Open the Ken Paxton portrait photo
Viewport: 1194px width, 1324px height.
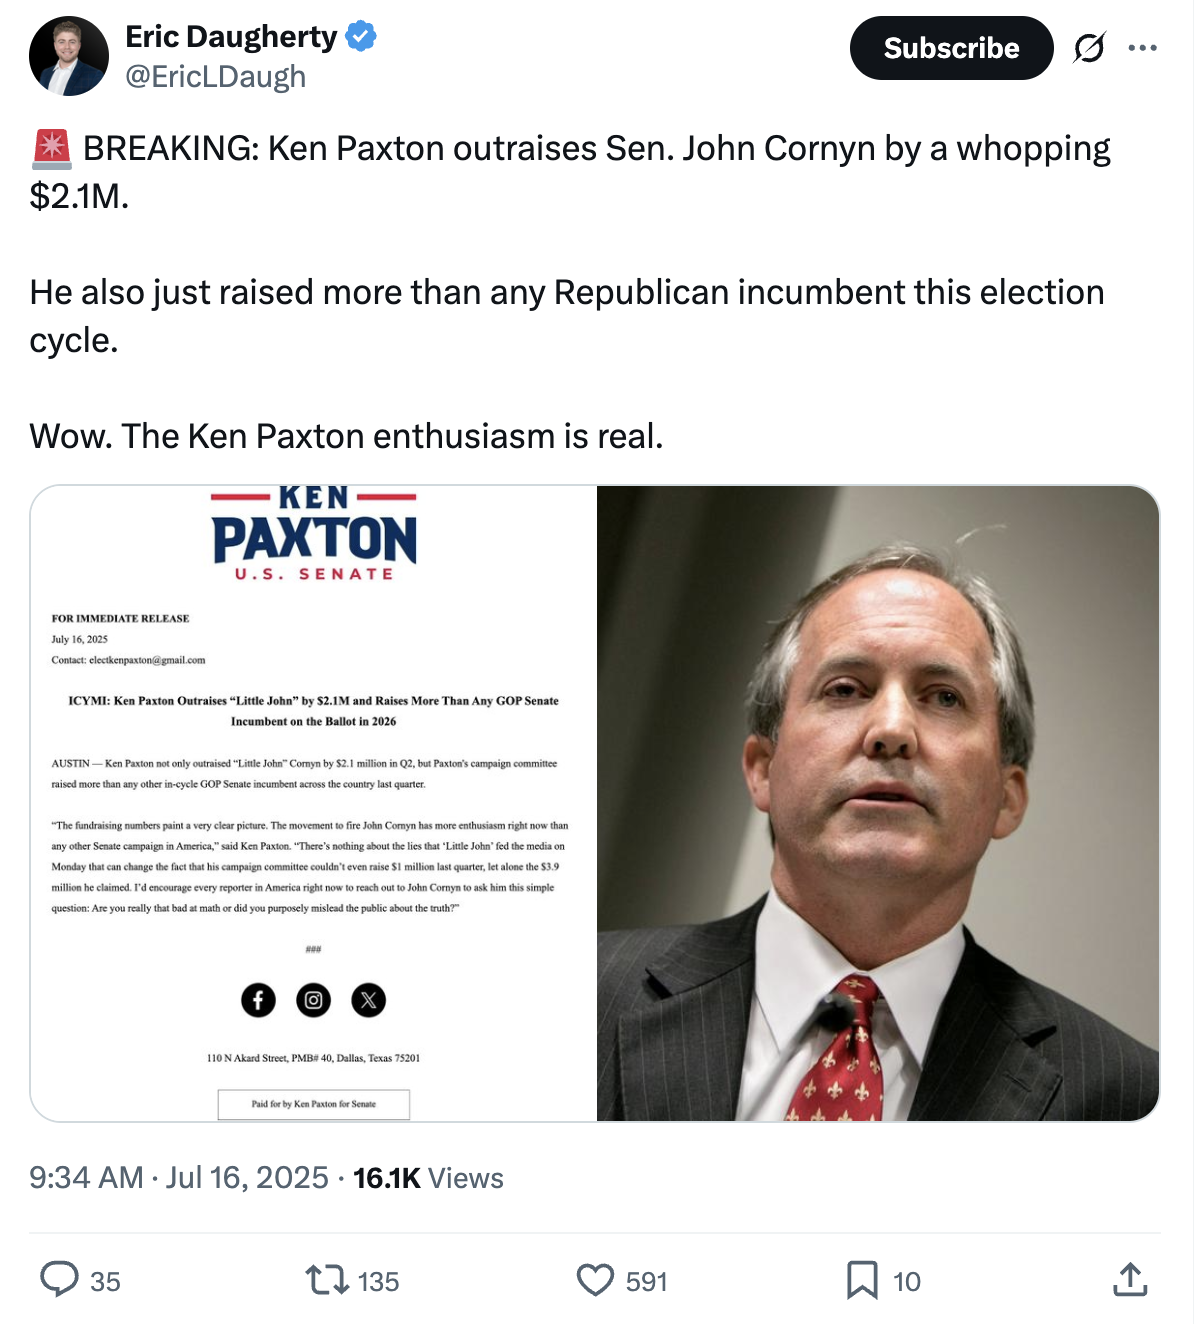878,803
